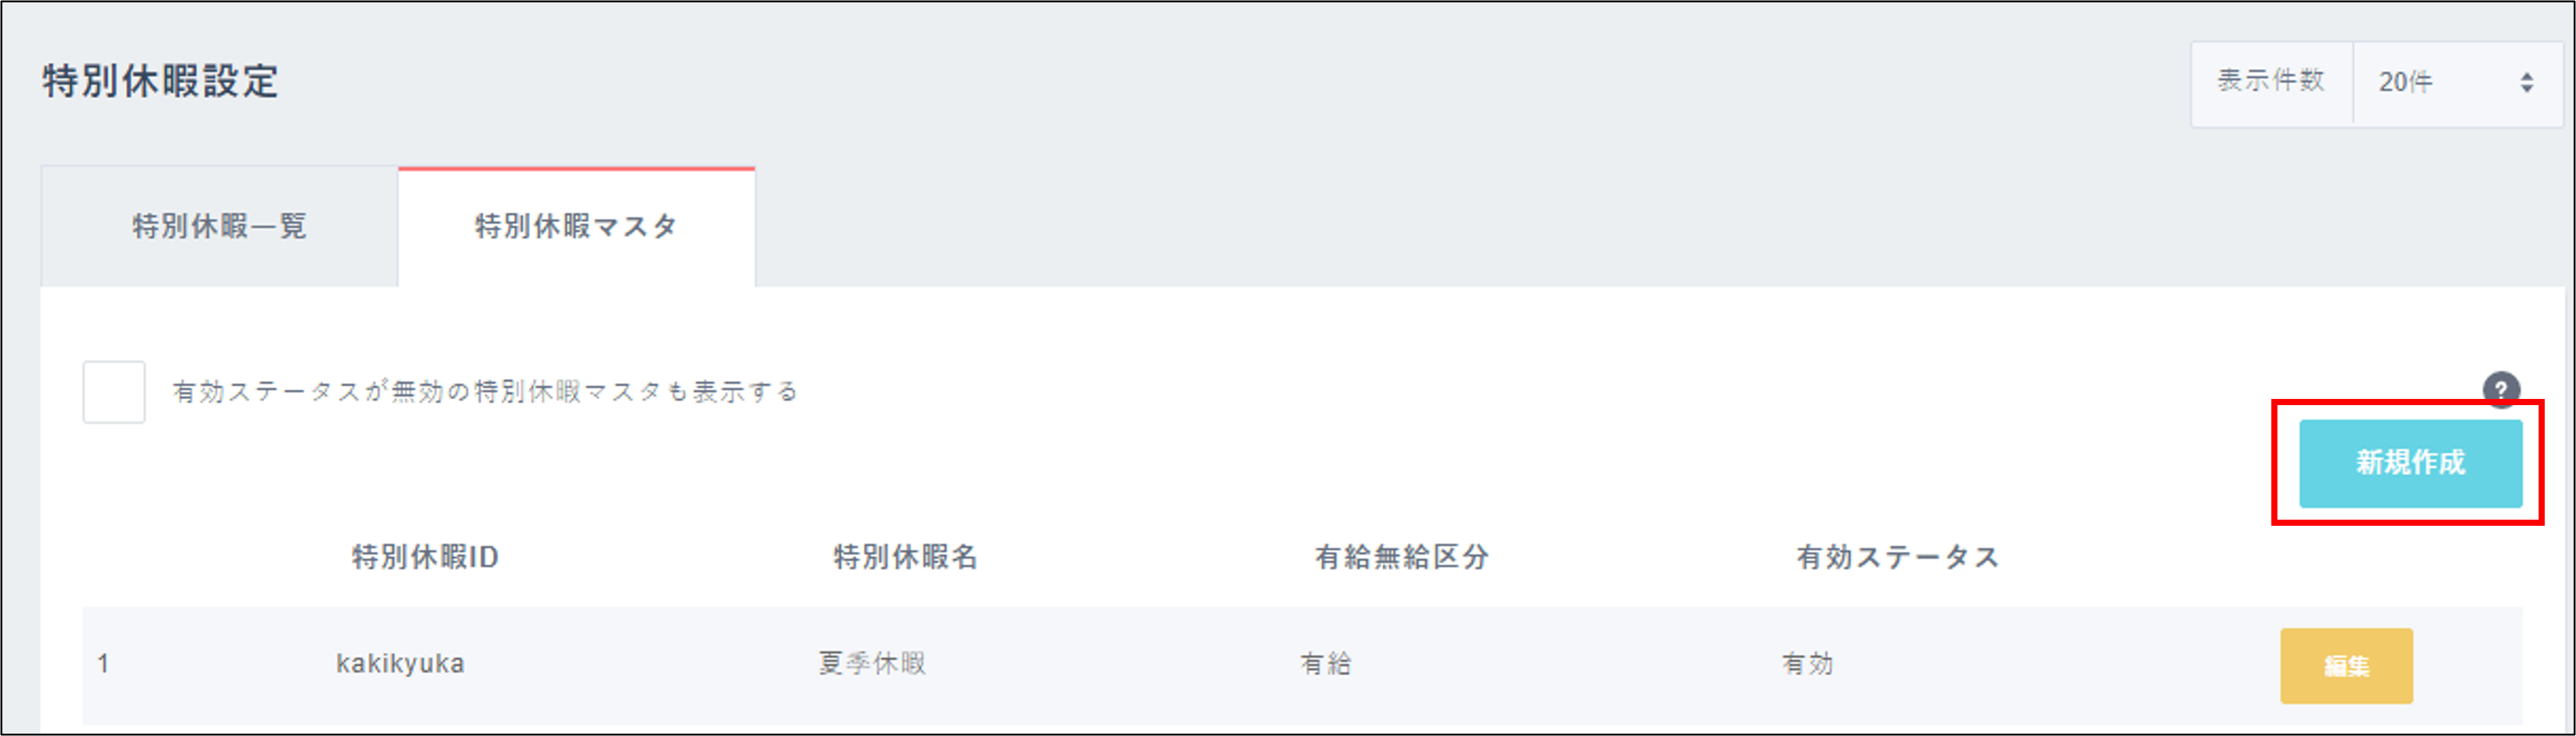This screenshot has height=736, width=2576.
Task: Edit the kakikyuka row with 編集
Action: click(2346, 666)
